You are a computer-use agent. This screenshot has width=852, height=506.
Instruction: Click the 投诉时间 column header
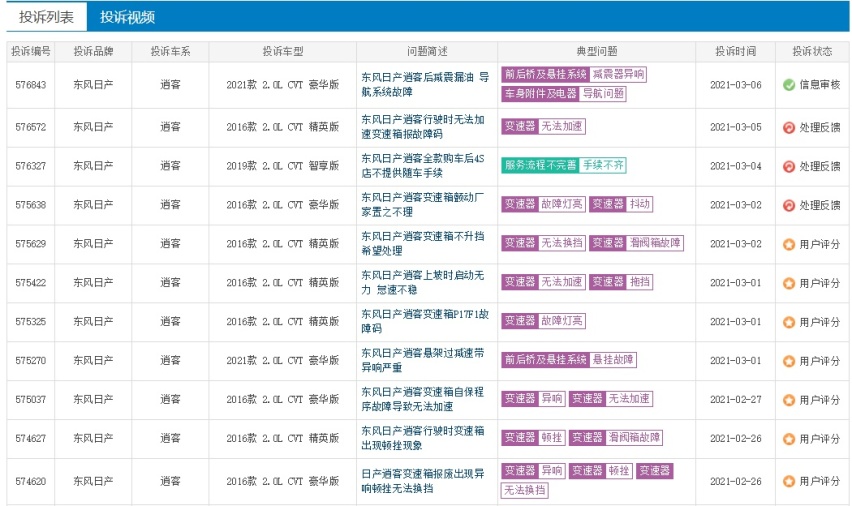click(736, 52)
